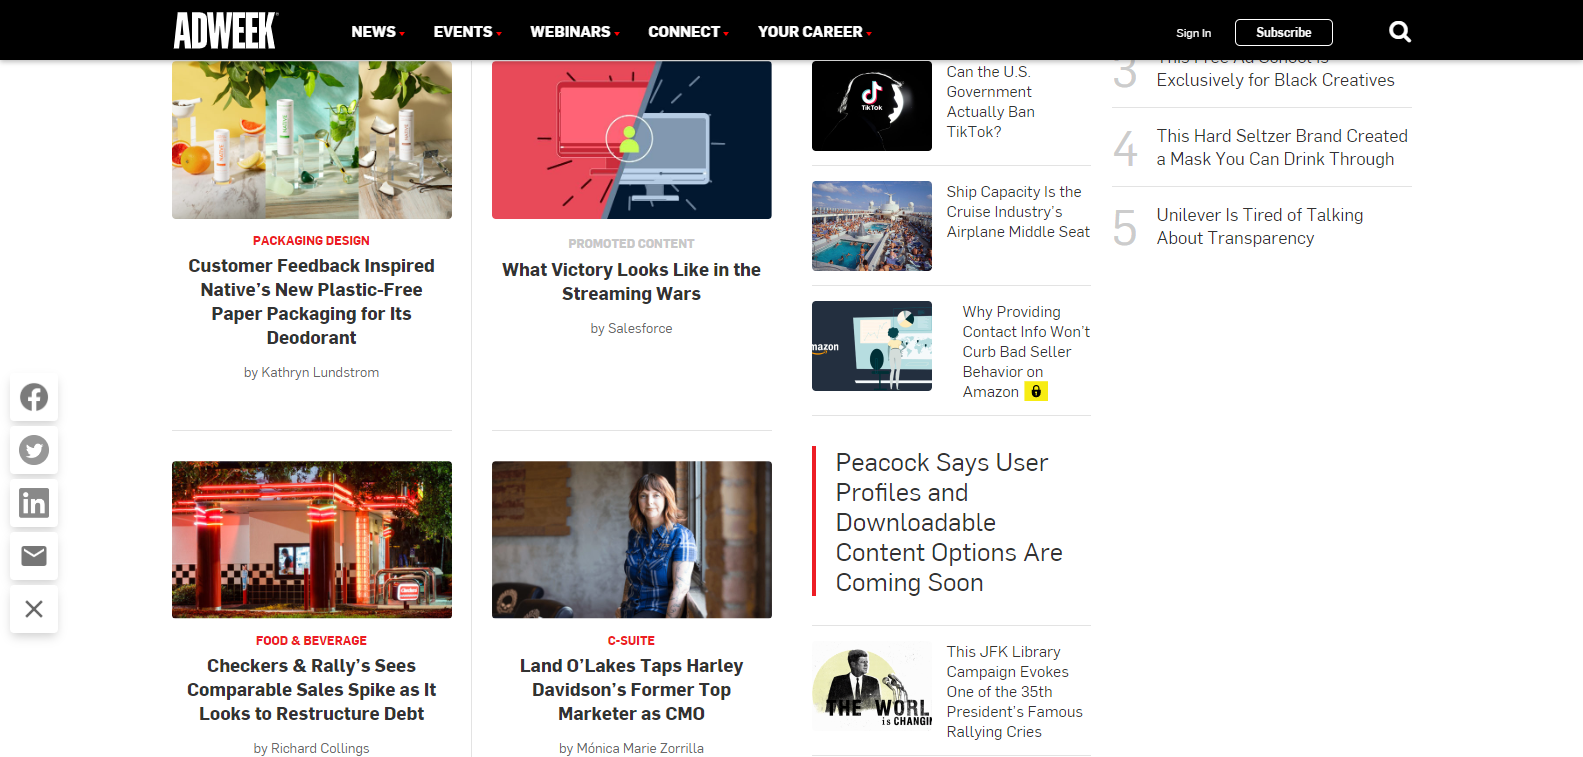Open the TikTok ban article thumbnail
The width and height of the screenshot is (1583, 757).
(871, 106)
